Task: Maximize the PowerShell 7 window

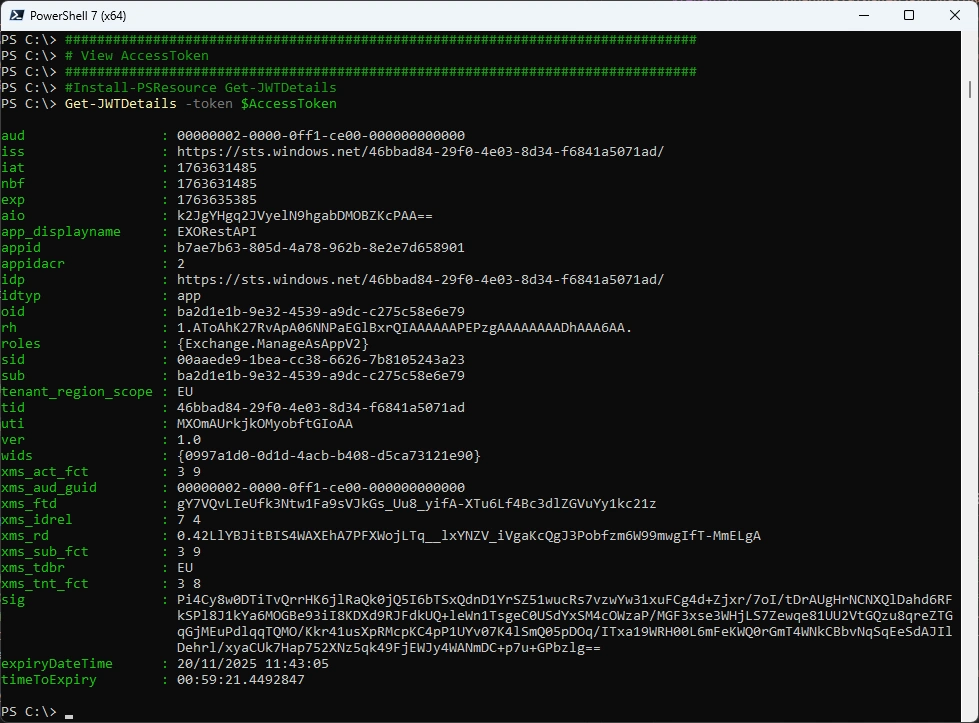Action: (909, 15)
